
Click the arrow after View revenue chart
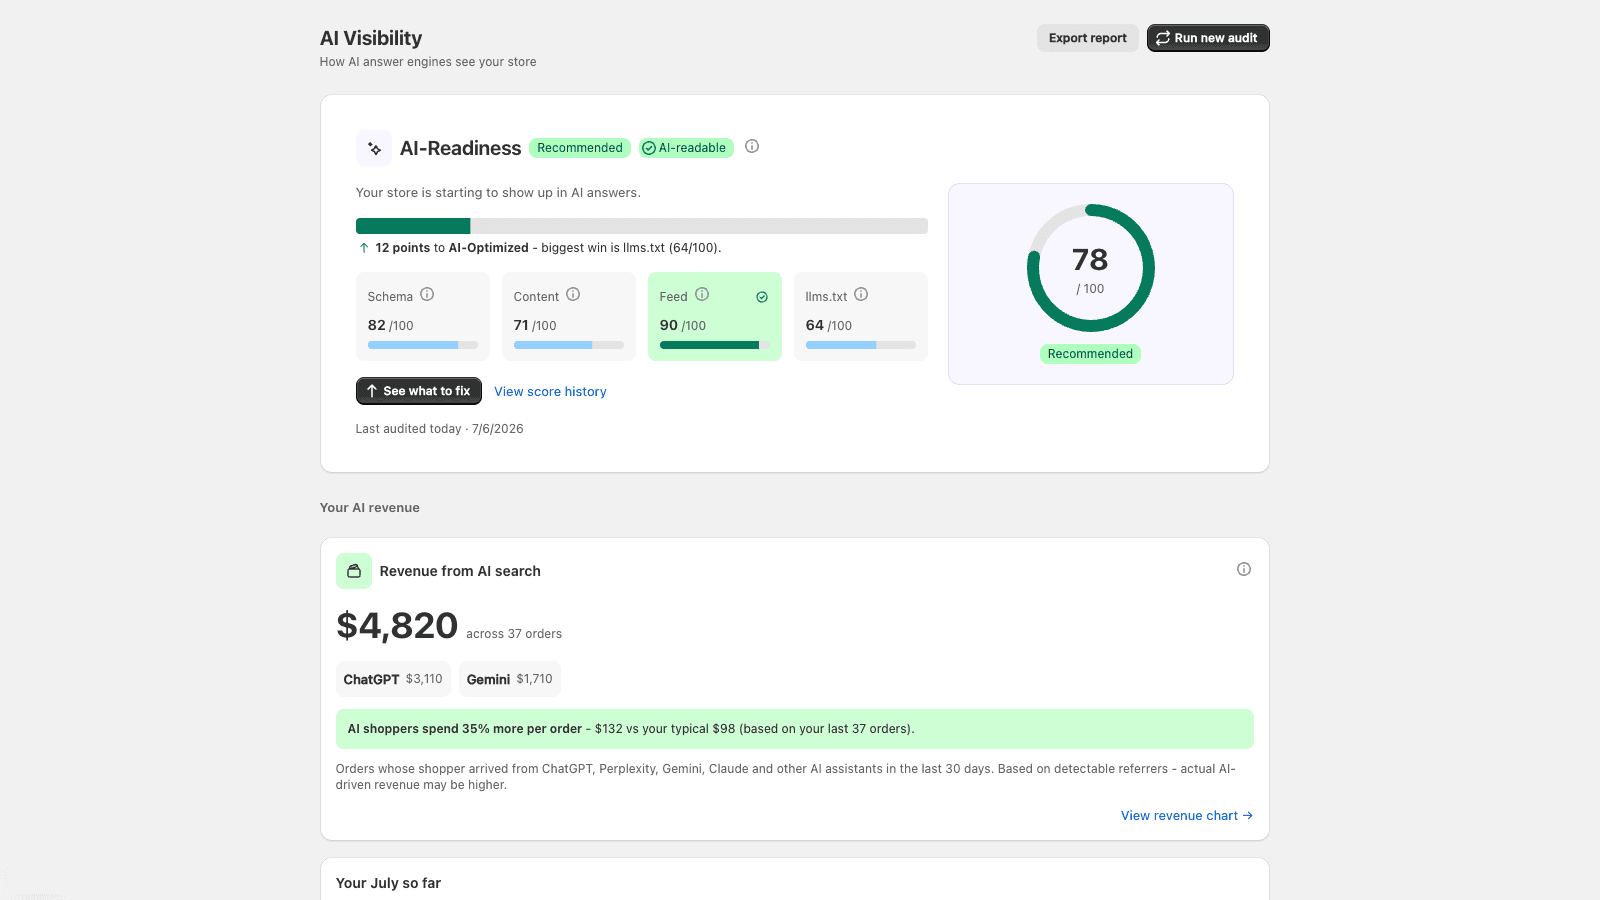(1247, 816)
